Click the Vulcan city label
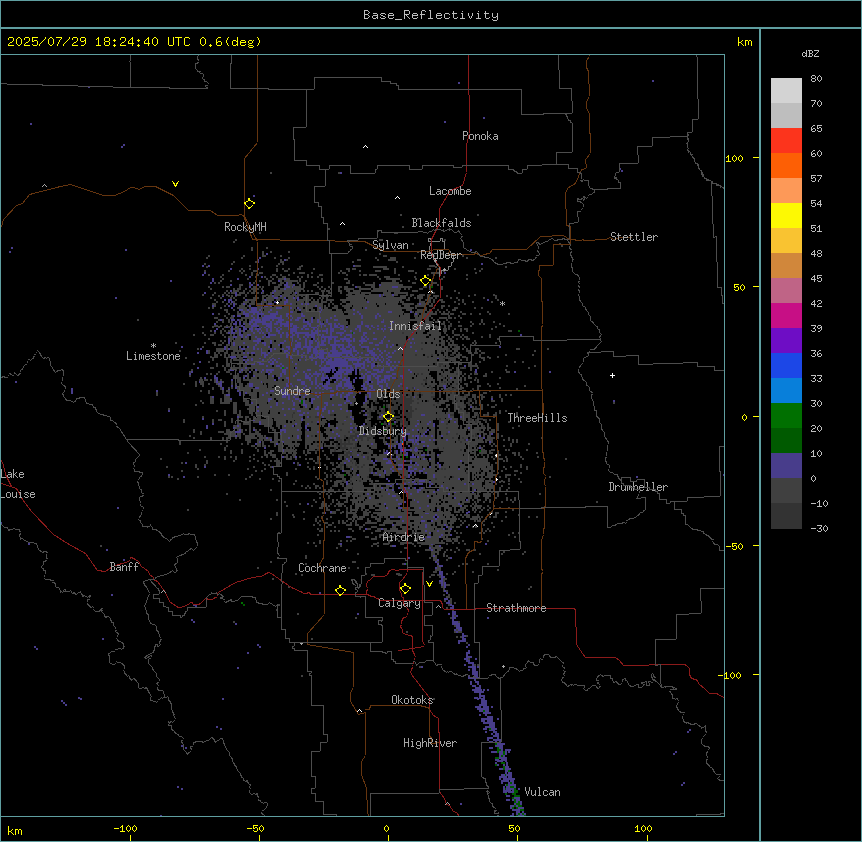 (x=543, y=792)
